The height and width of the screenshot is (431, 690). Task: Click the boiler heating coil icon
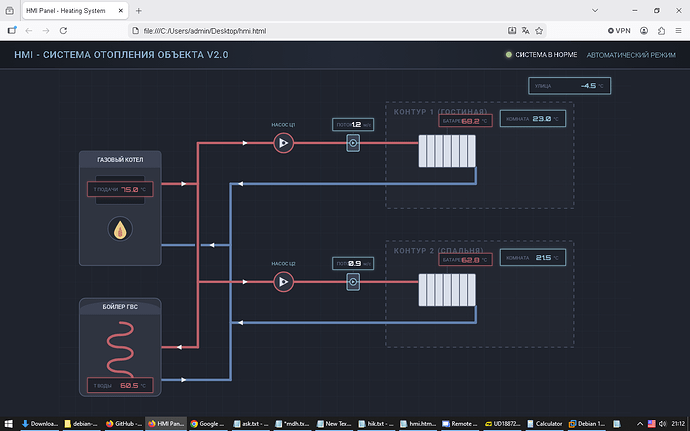pyautogui.click(x=120, y=351)
